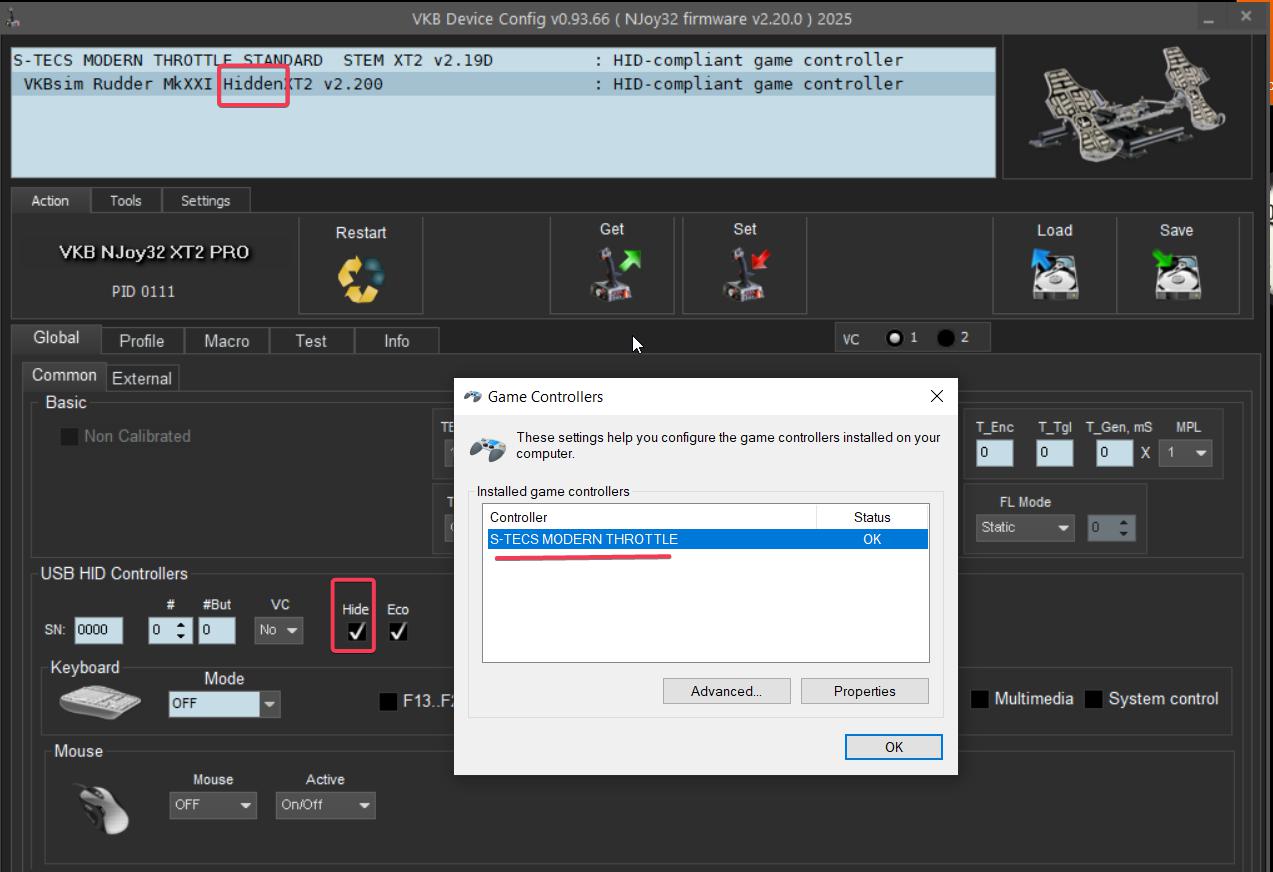Select VC radio button 1
1273x872 pixels.
click(894, 338)
